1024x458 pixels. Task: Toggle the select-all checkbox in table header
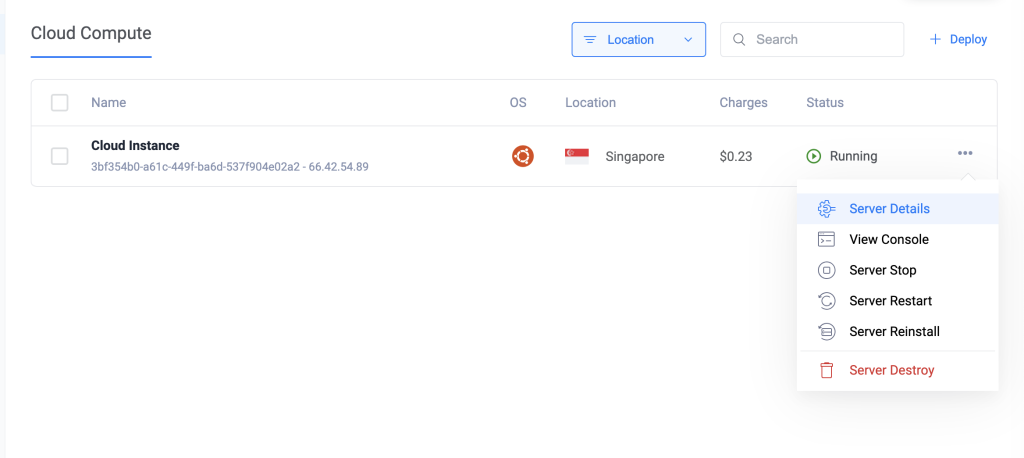pyautogui.click(x=60, y=103)
